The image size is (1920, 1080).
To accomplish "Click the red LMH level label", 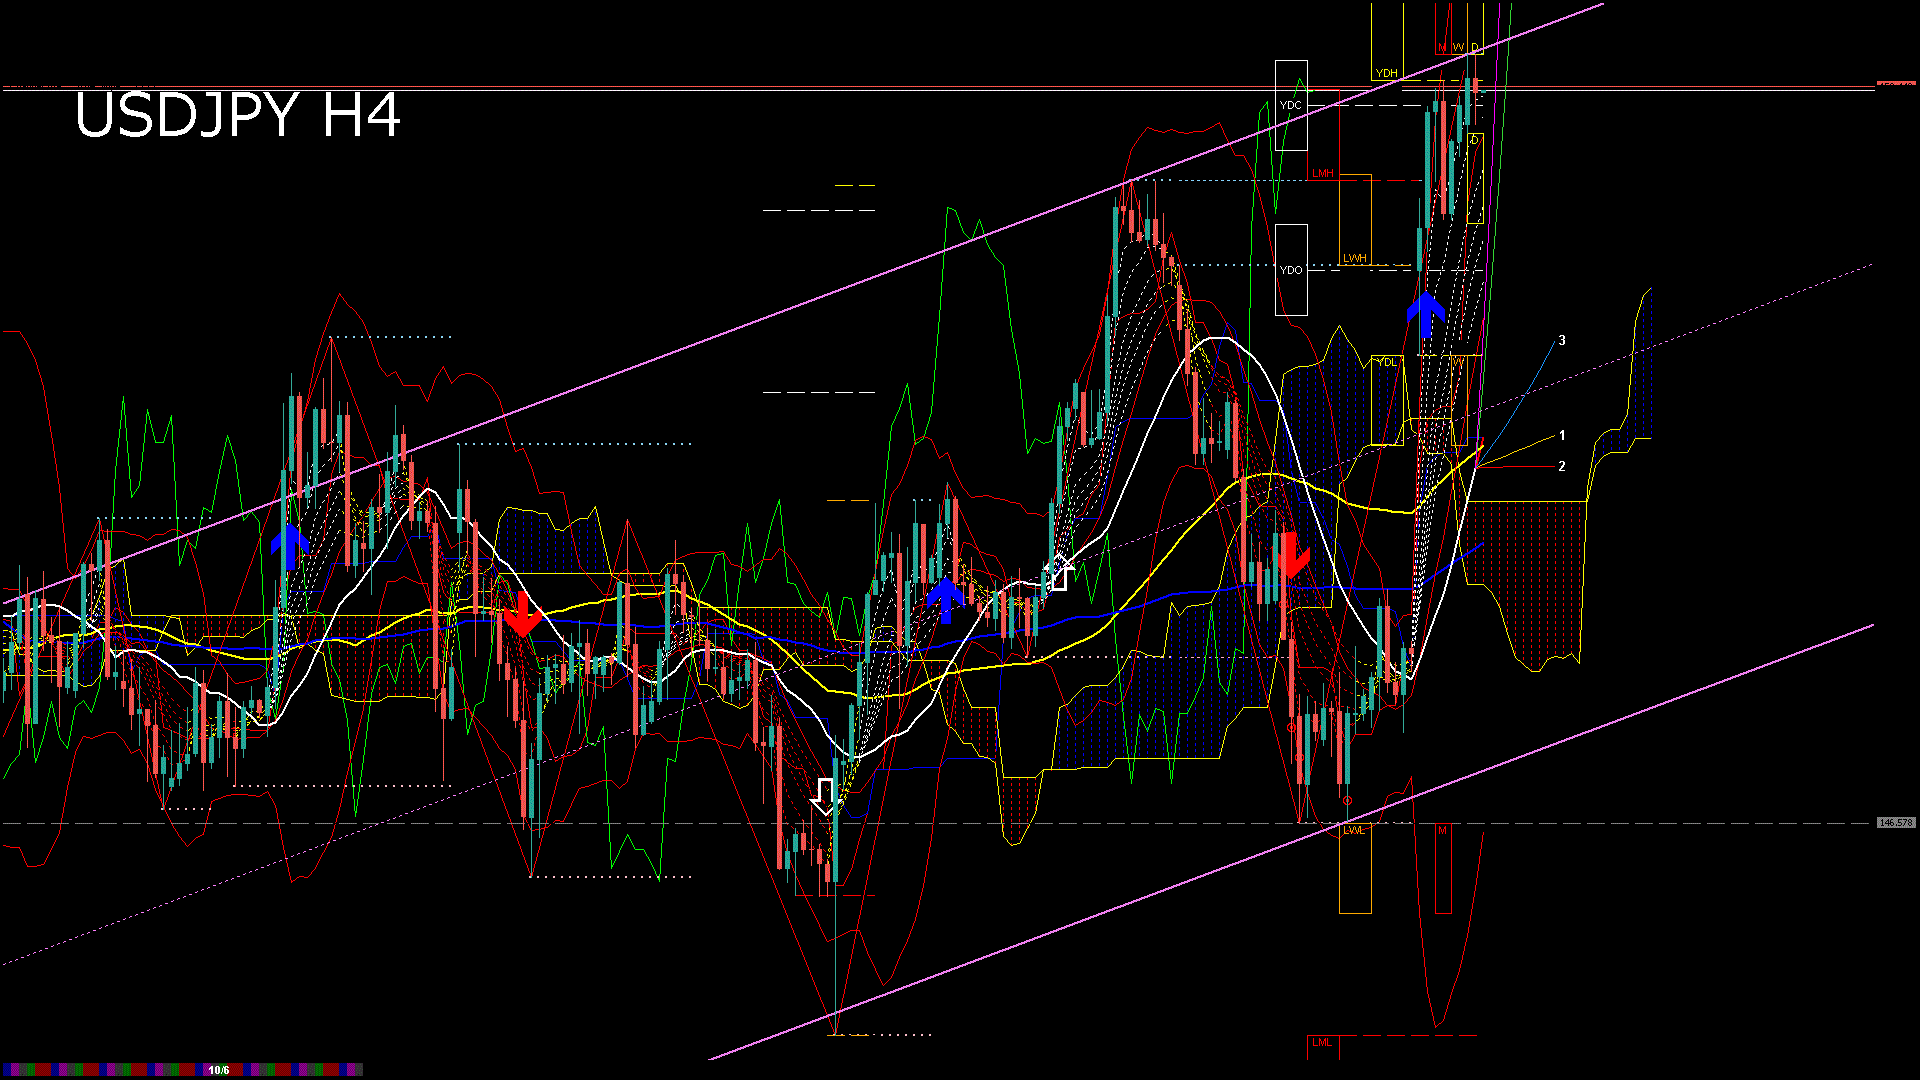I will [1323, 174].
